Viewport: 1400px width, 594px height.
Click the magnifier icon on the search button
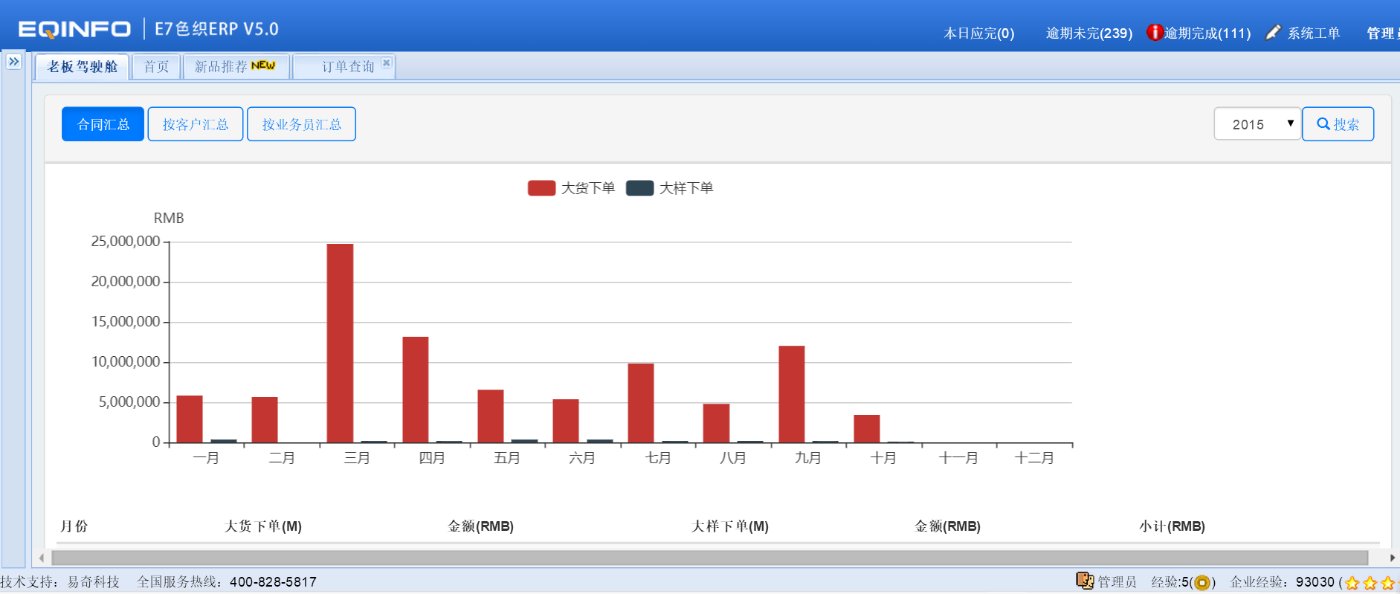1323,124
